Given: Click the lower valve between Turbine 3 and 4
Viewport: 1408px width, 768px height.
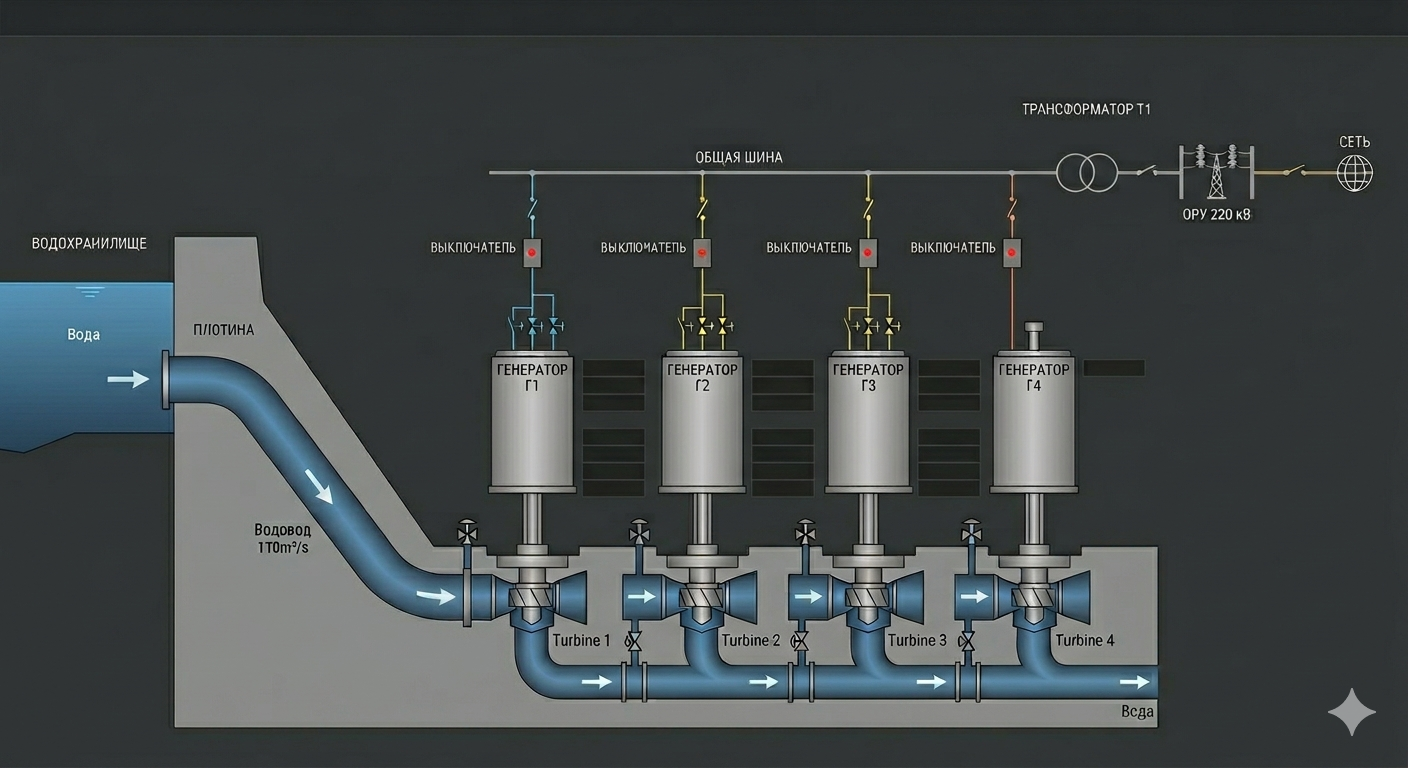Looking at the screenshot, I should coord(967,641).
